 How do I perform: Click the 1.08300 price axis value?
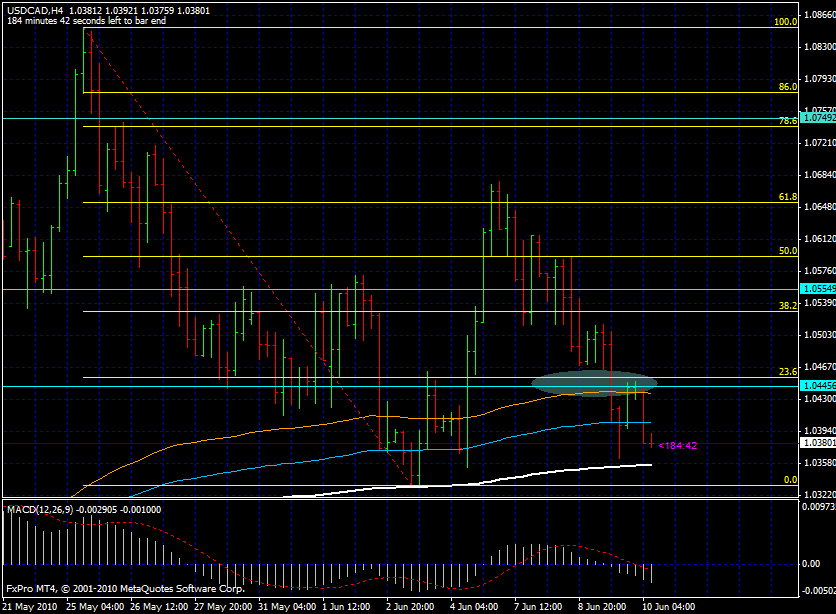[x=819, y=47]
